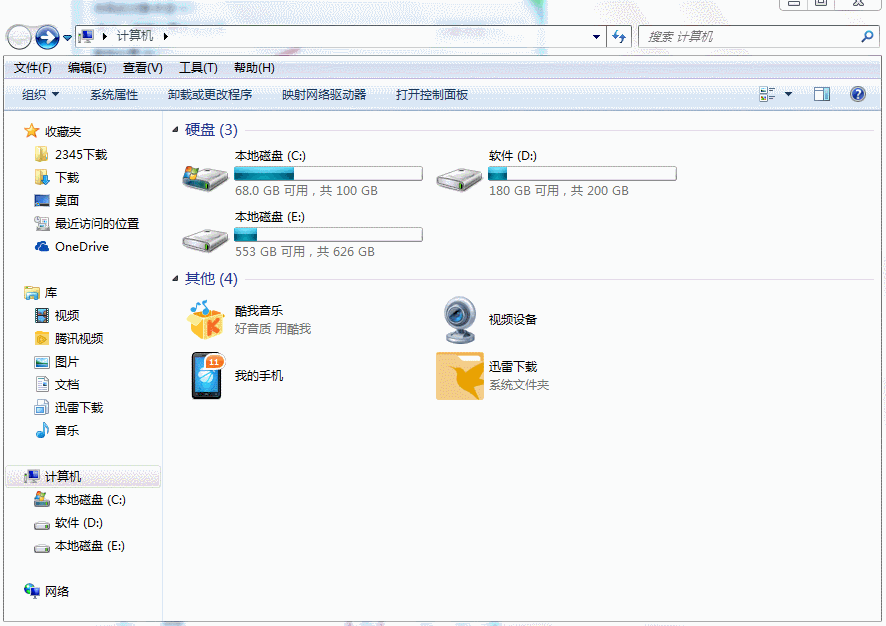The width and height of the screenshot is (886, 626).
Task: Click the 系统属性 button
Action: click(x=114, y=95)
